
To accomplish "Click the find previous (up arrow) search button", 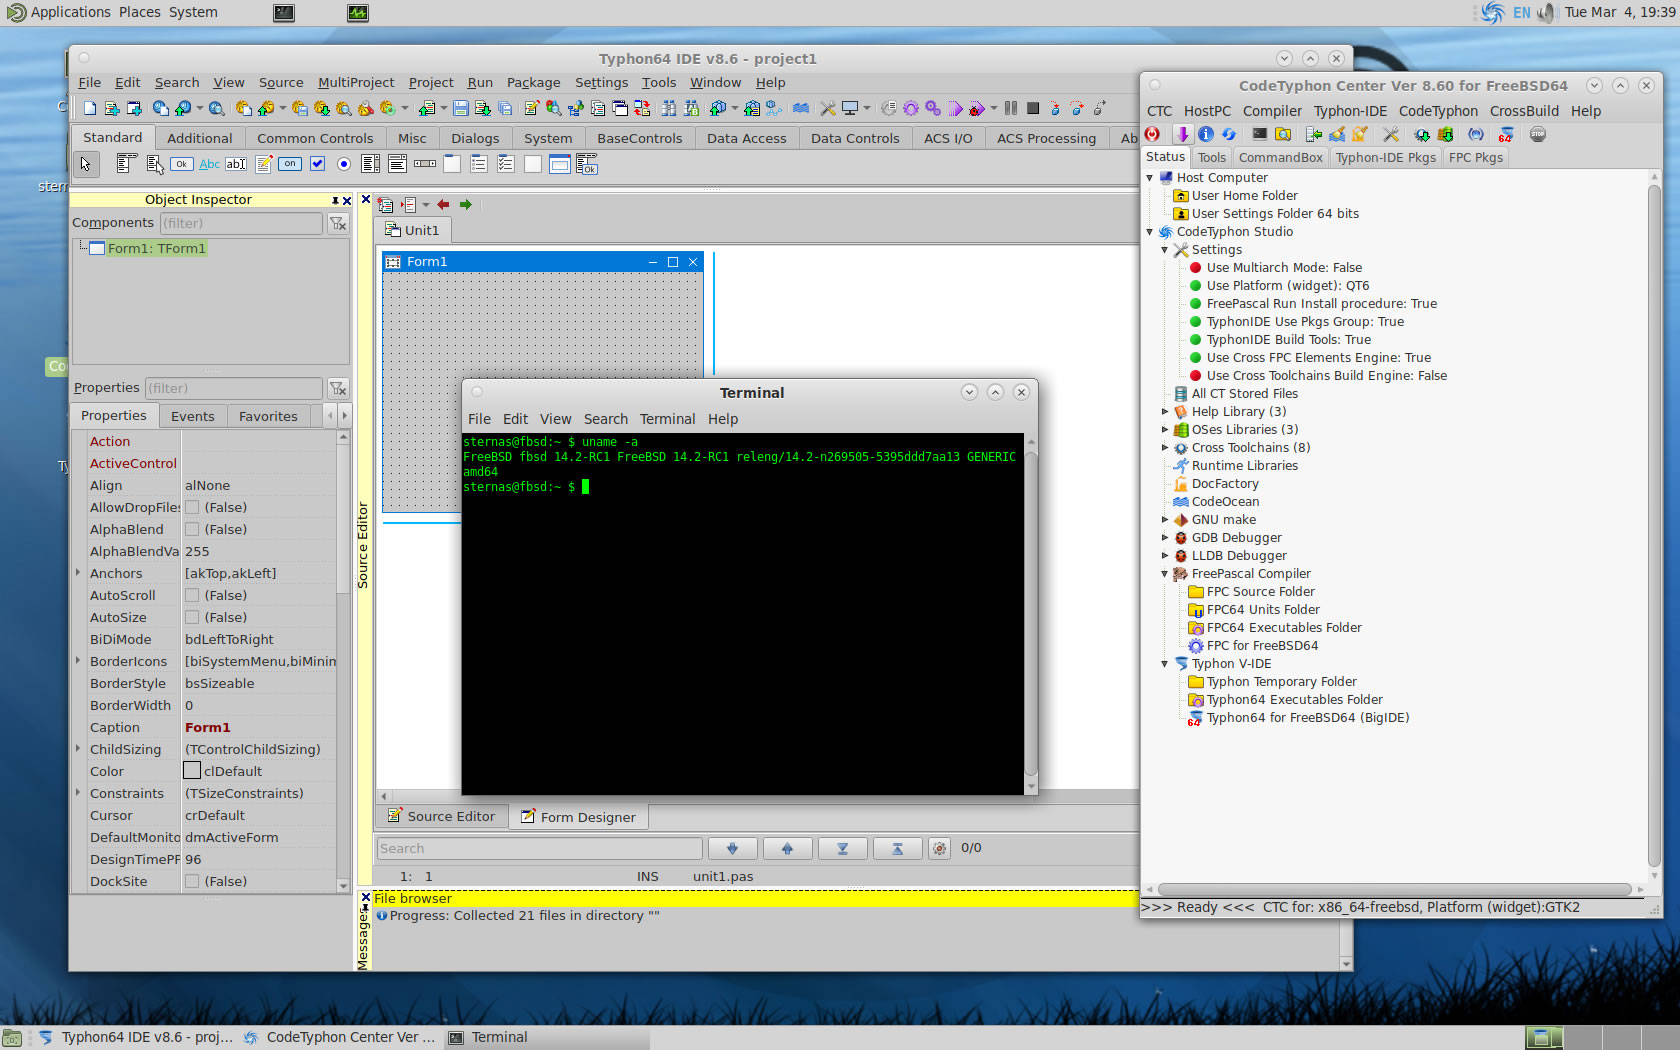I will [788, 848].
